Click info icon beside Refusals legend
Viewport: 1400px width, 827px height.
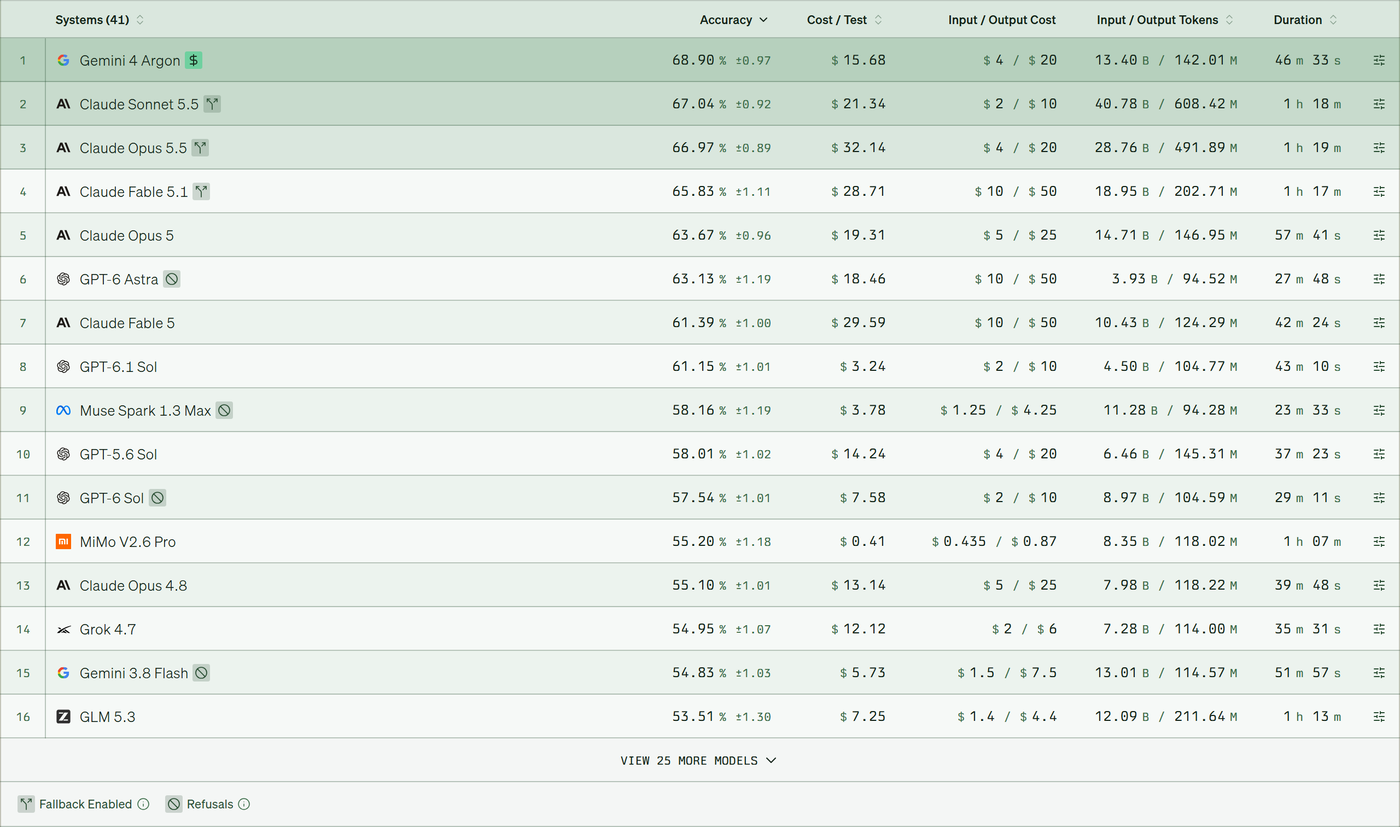click(244, 804)
